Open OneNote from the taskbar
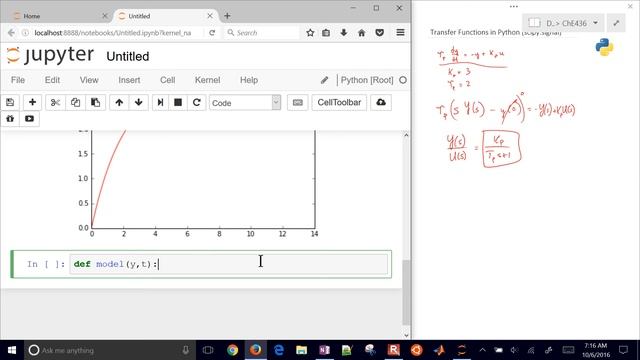The image size is (640, 360). (x=324, y=350)
